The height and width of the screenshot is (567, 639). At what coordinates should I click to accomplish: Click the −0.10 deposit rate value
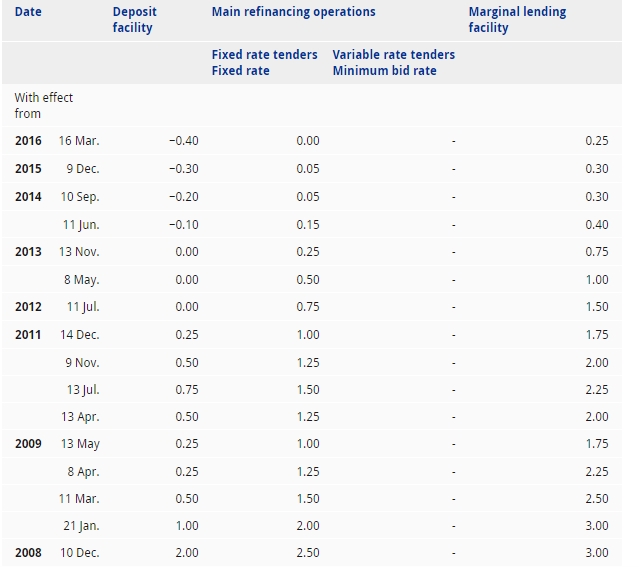click(184, 225)
